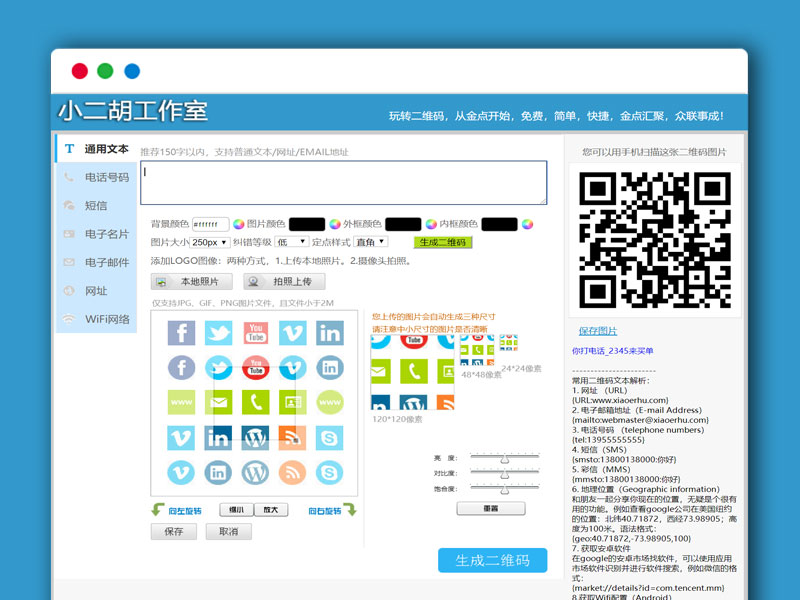Viewport: 800px width, 600px height.
Task: Select the Skype logo icon
Action: click(x=329, y=439)
